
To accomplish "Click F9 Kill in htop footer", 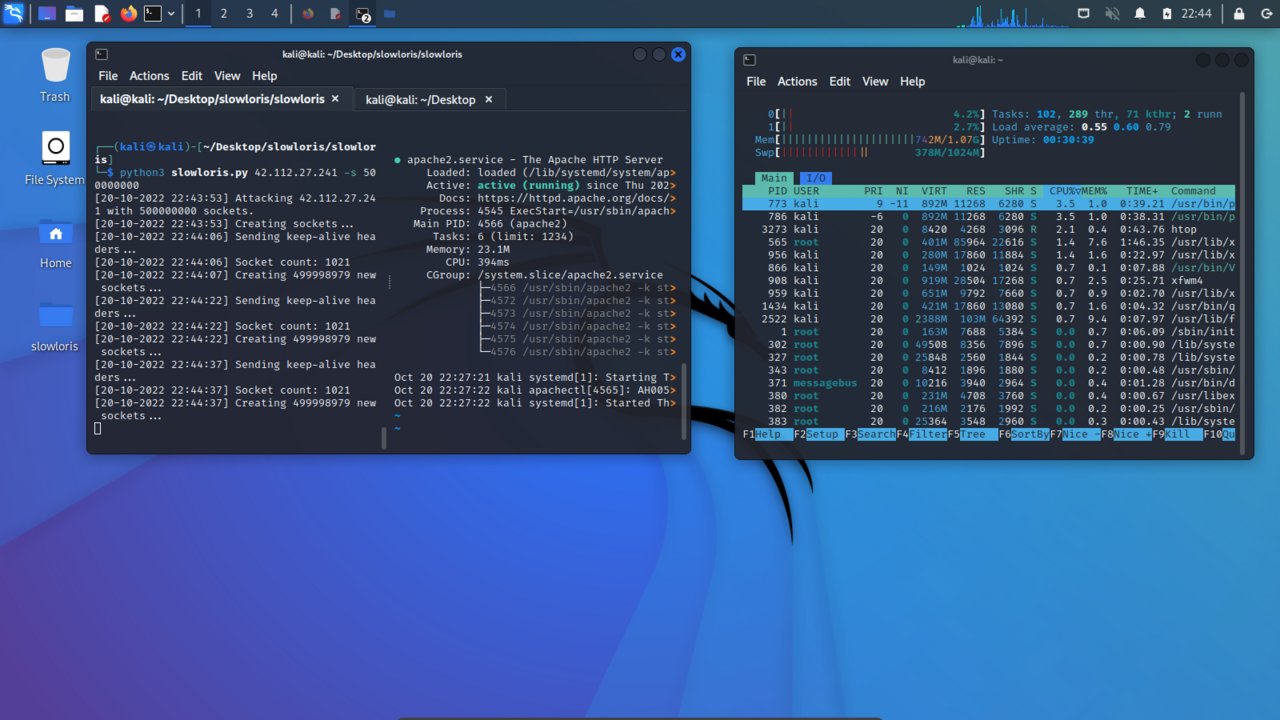I will click(x=1177, y=434).
